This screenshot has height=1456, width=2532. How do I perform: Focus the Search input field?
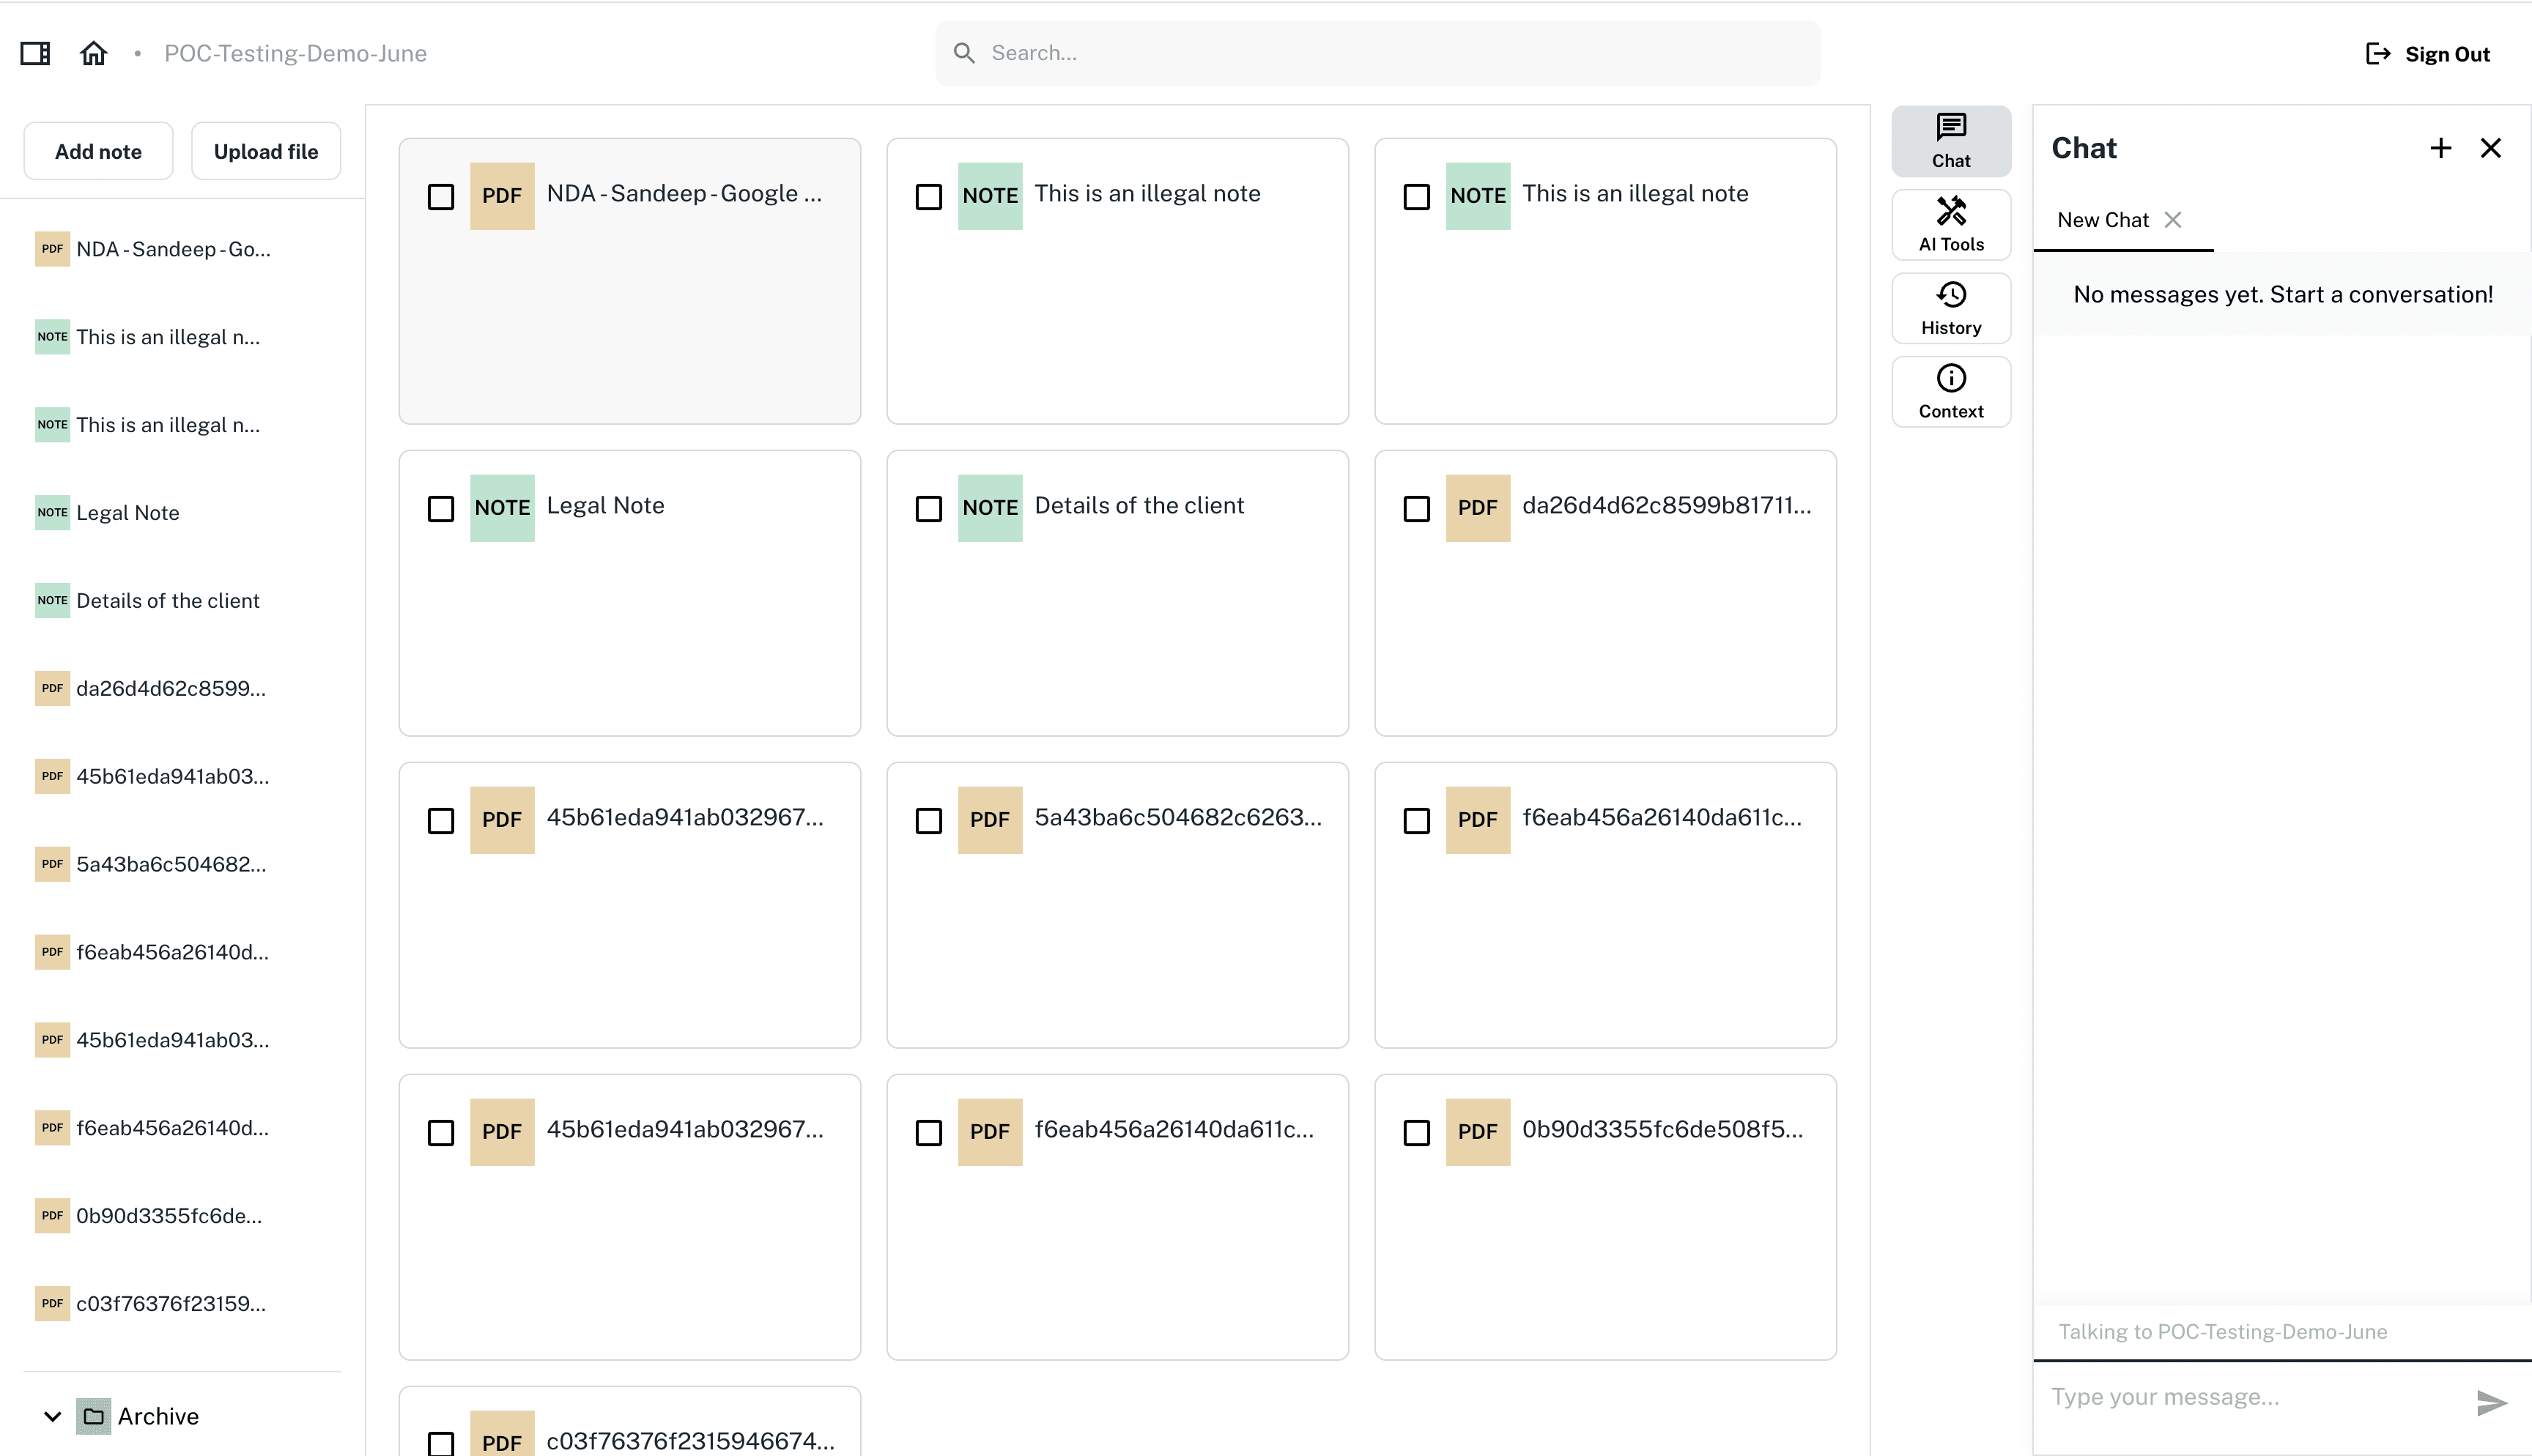coord(1377,53)
